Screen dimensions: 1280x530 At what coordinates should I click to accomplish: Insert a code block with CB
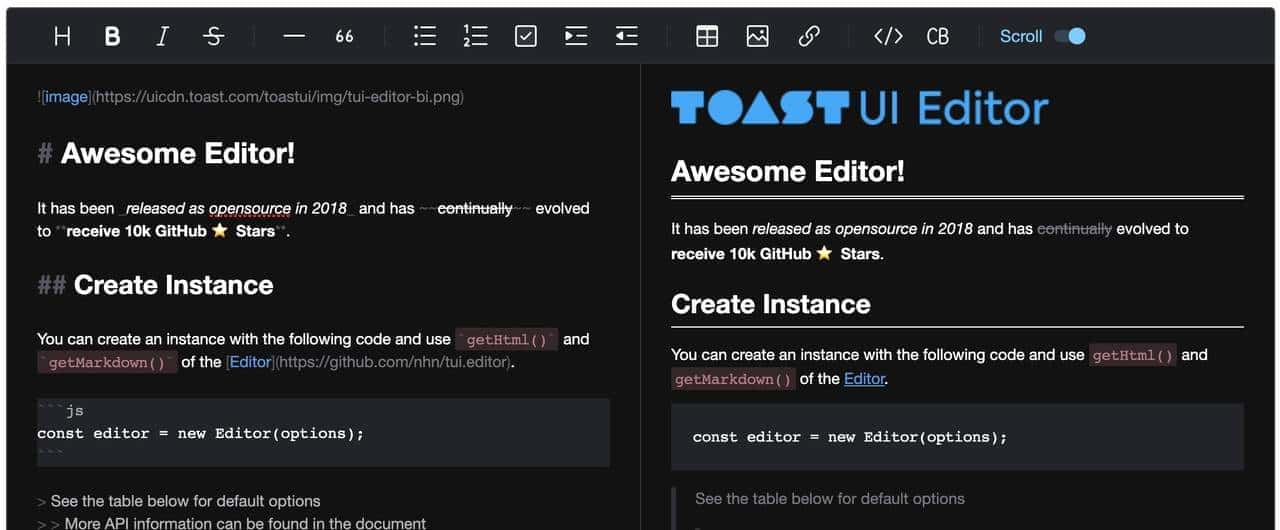coord(938,36)
